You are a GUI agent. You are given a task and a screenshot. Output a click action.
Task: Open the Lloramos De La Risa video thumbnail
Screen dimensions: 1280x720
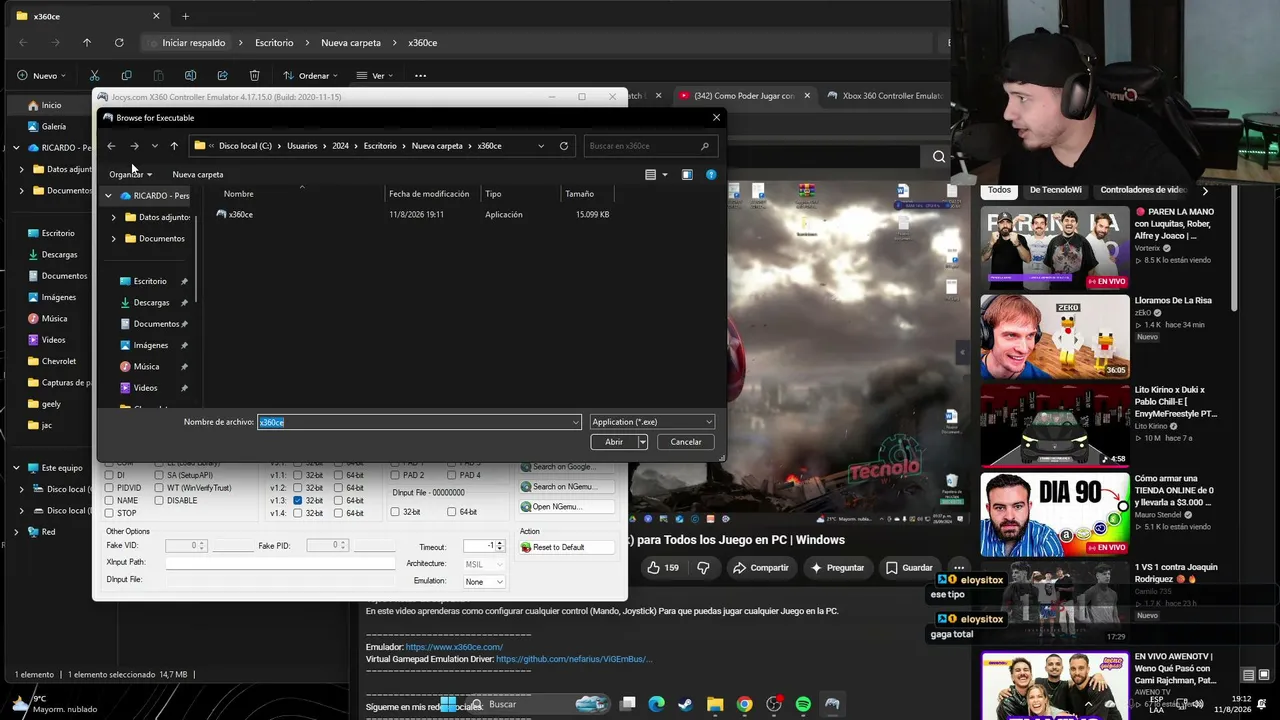tap(1055, 337)
